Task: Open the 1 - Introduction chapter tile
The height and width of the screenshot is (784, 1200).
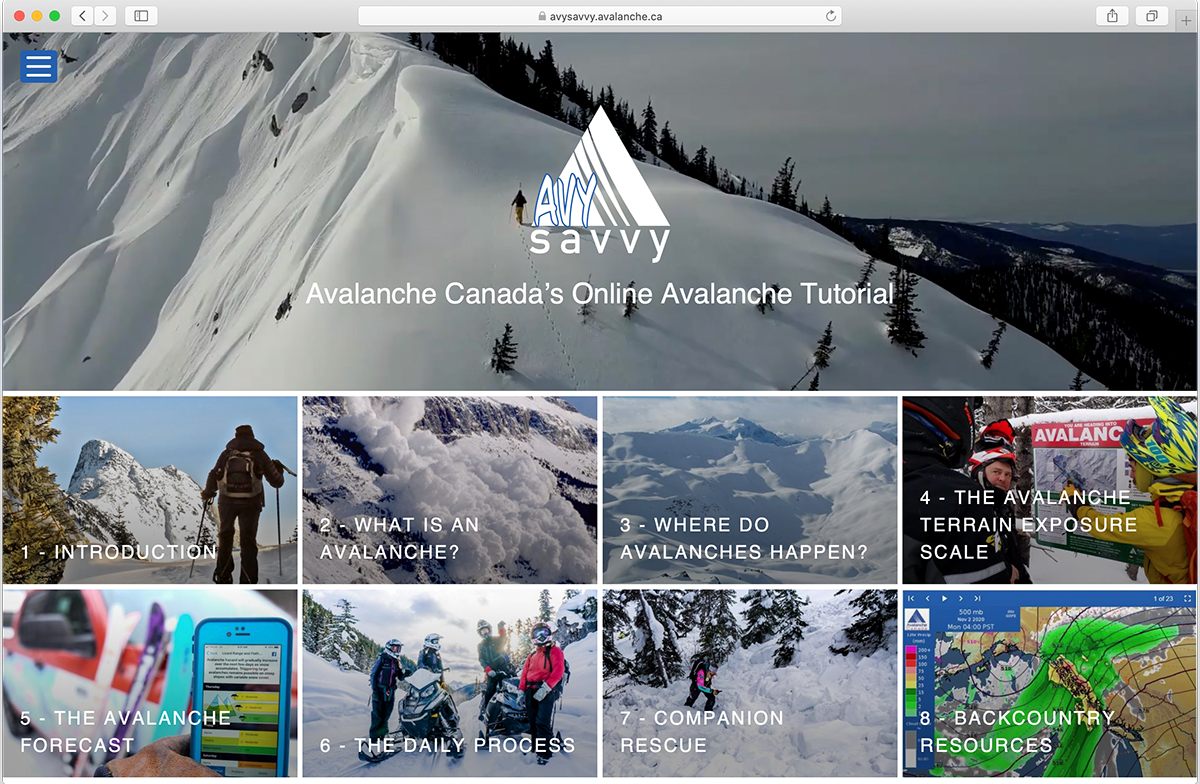Action: (x=150, y=490)
